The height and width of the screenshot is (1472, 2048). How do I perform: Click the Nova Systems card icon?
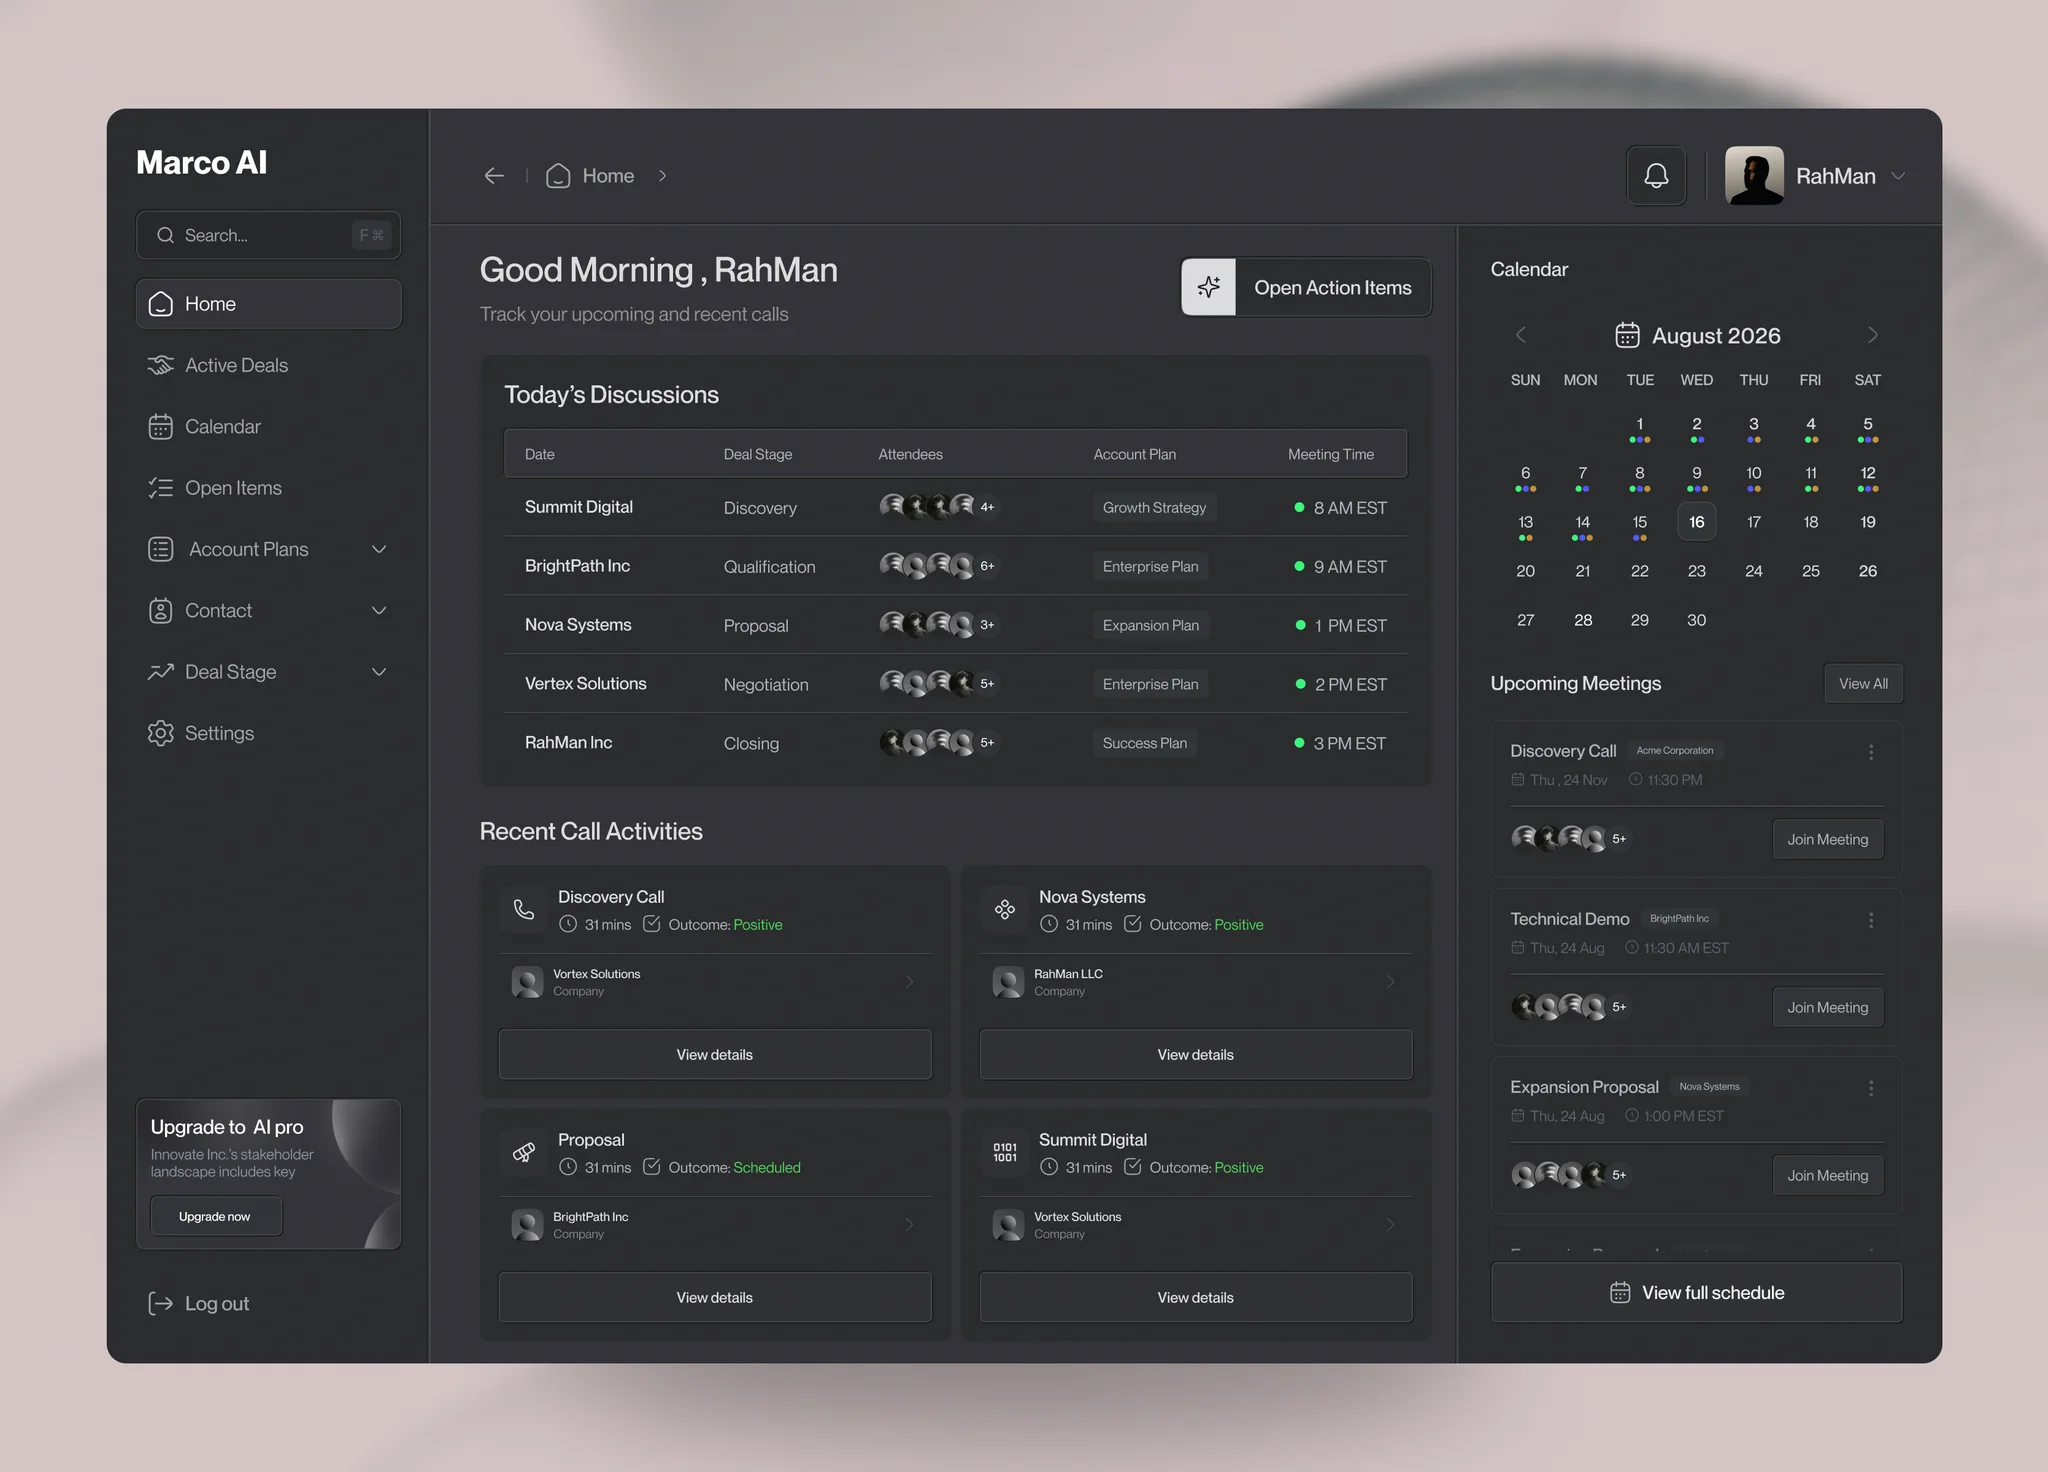tap(1005, 909)
